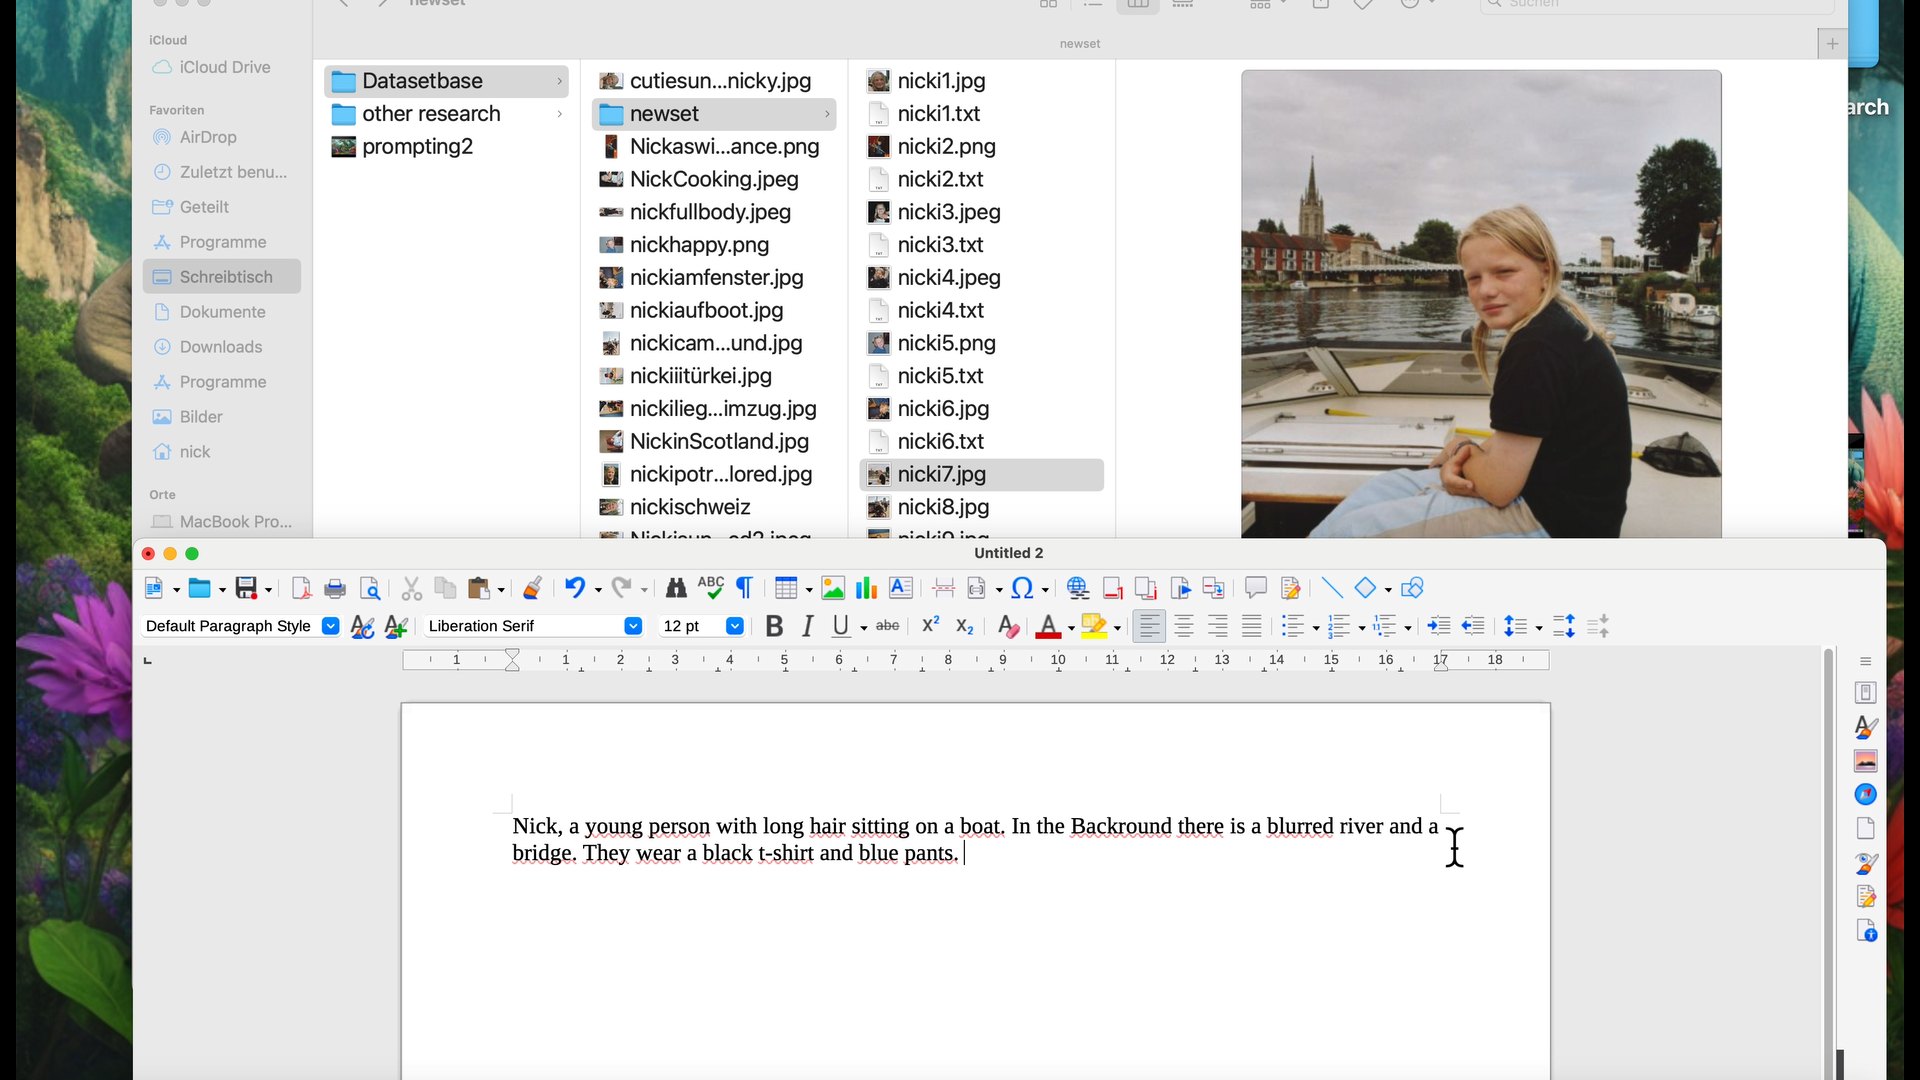Click the Increase Indent icon
The height and width of the screenshot is (1080, 1920).
click(1439, 626)
